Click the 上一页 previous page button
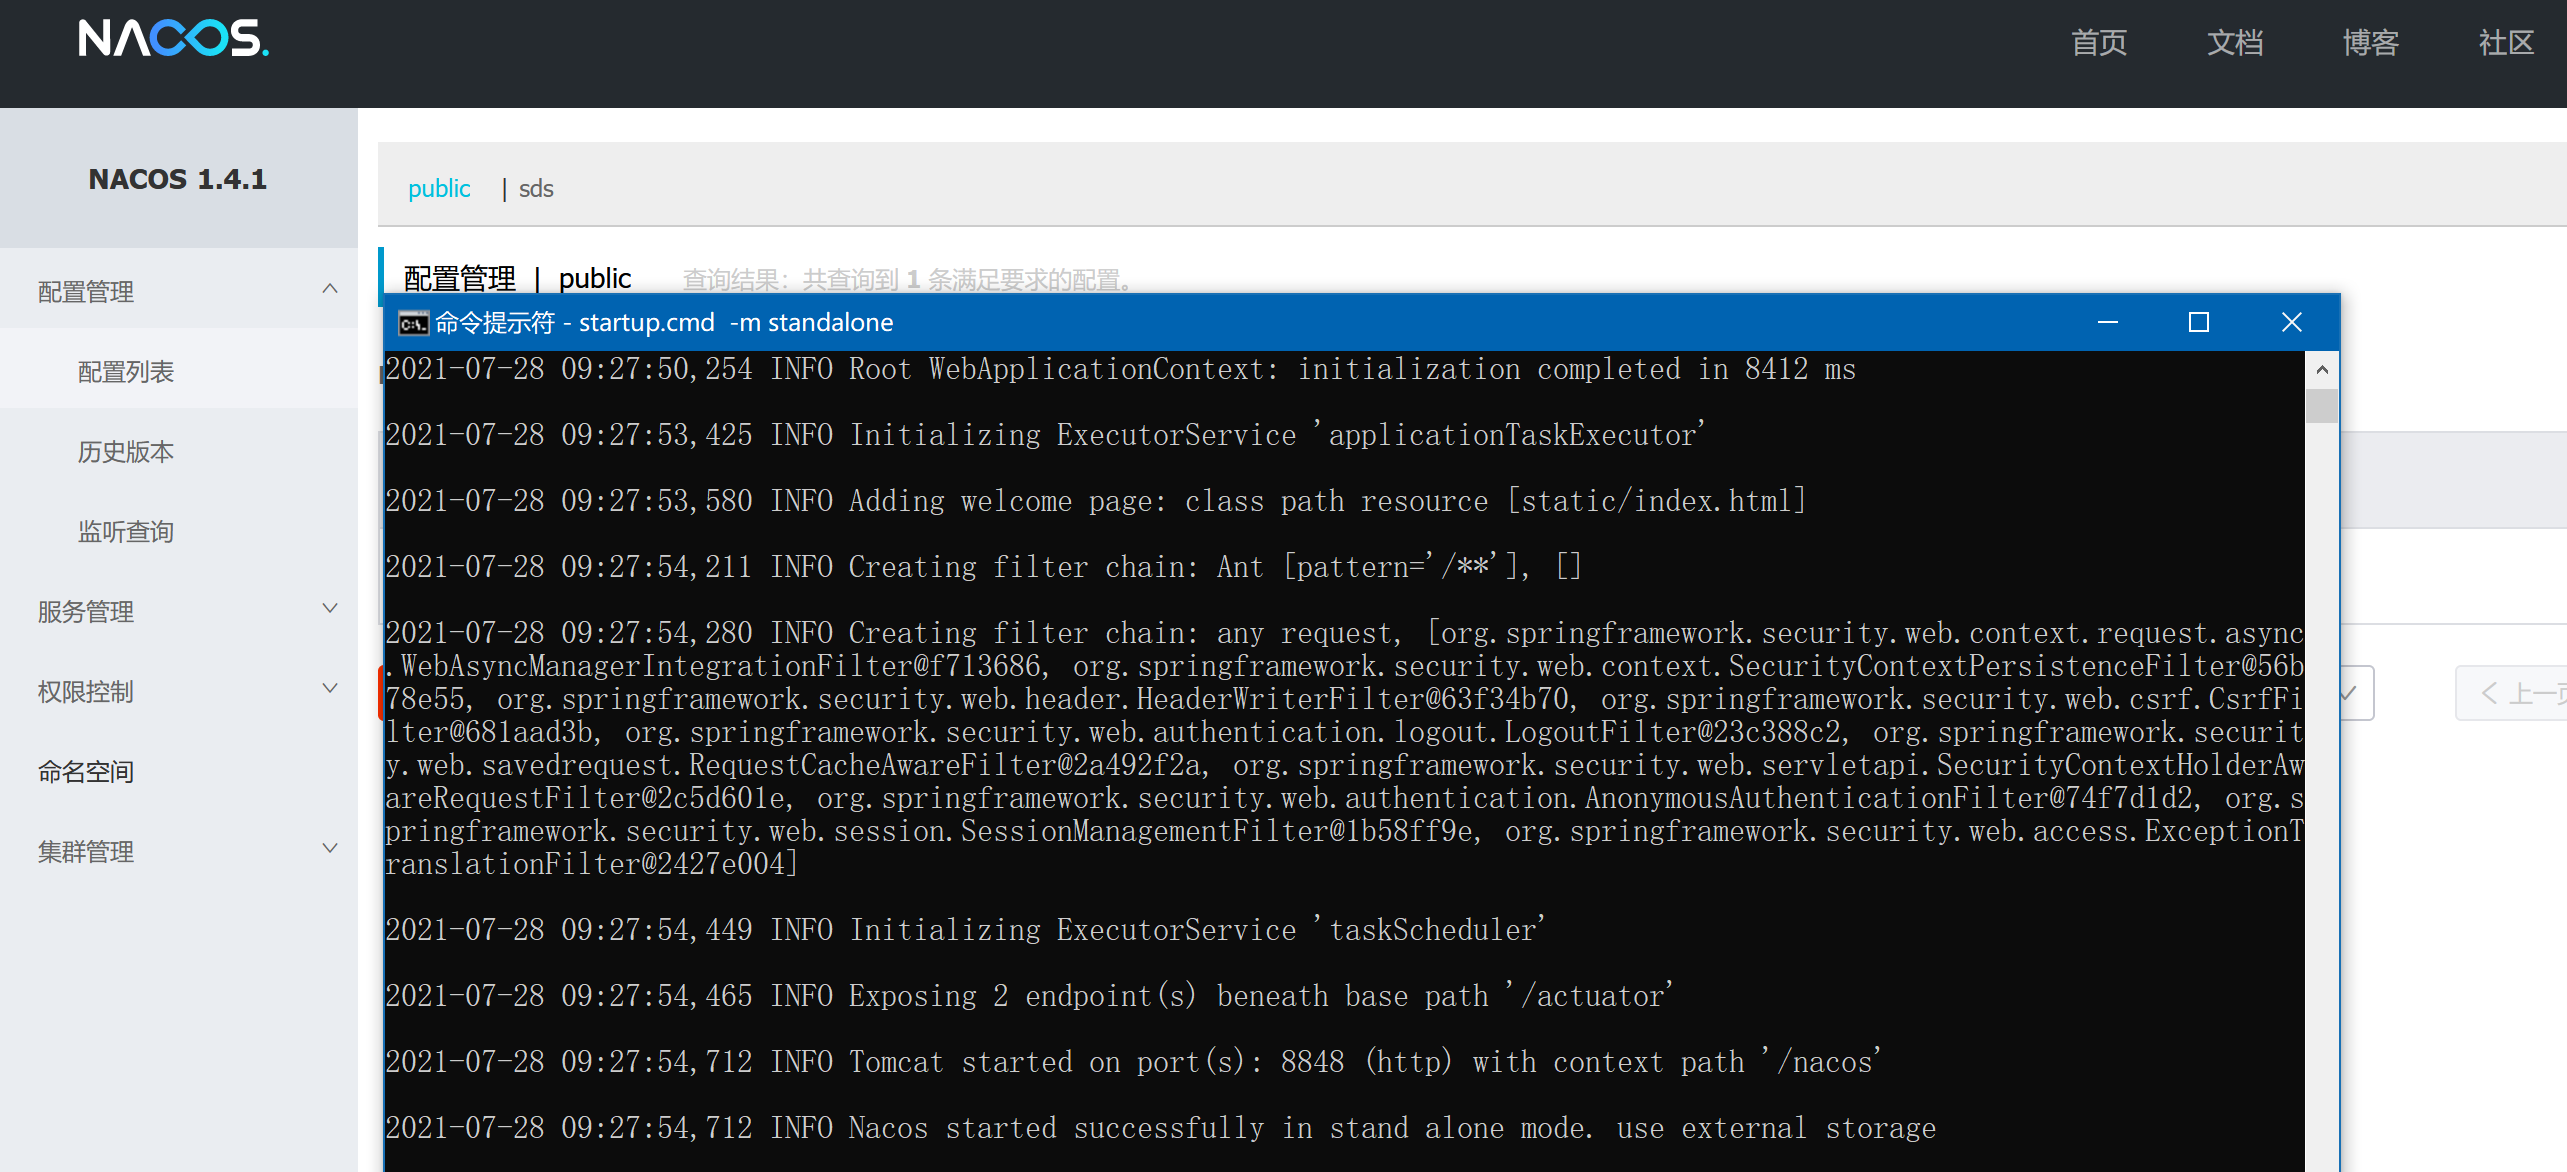This screenshot has width=2567, height=1172. pos(2512,693)
